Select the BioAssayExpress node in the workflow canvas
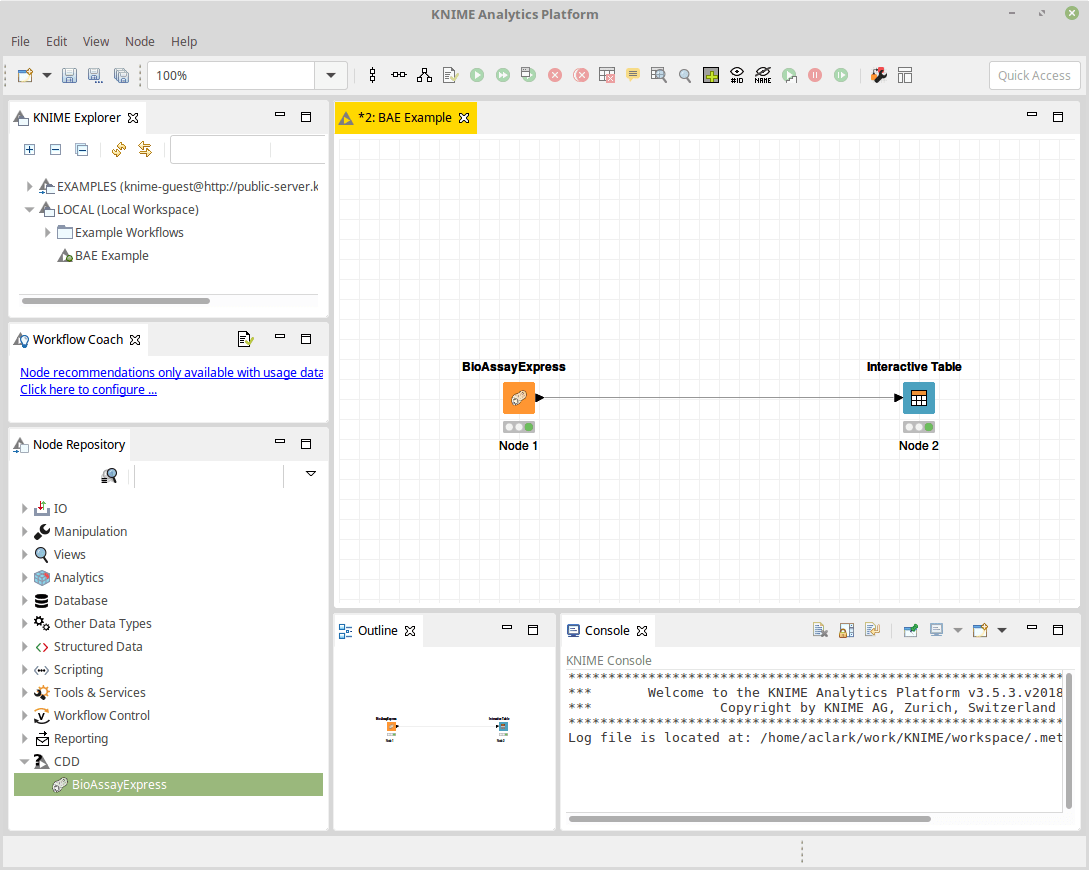1089x870 pixels. (x=518, y=397)
